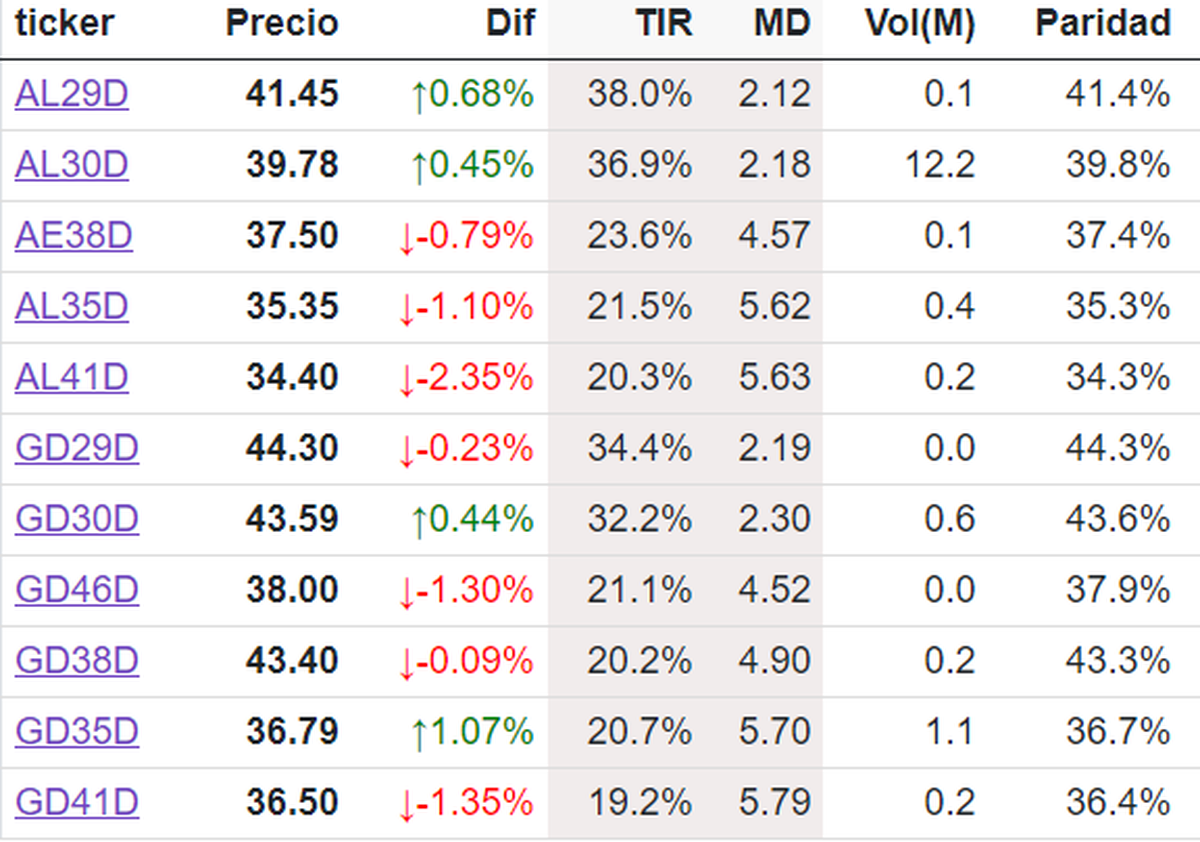Click the ticker column header
This screenshot has width=1200, height=842.
click(65, 24)
